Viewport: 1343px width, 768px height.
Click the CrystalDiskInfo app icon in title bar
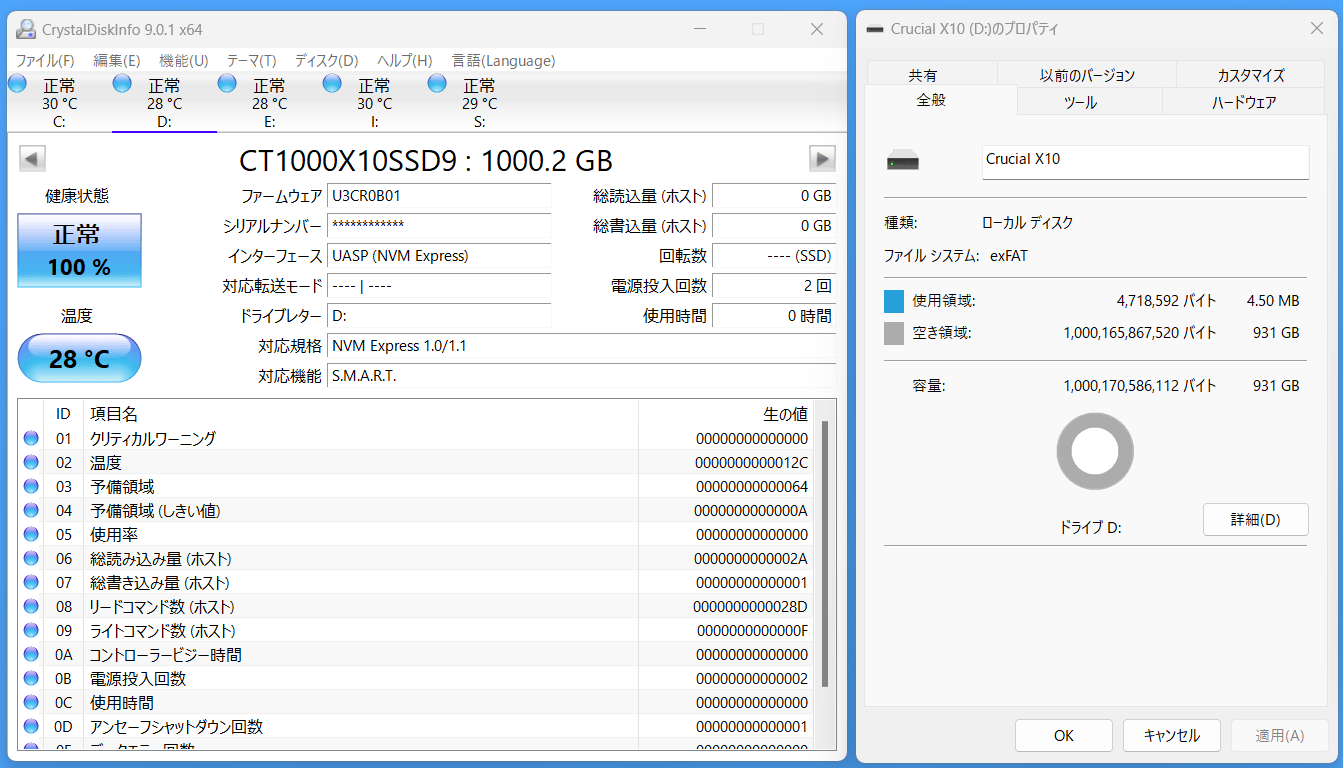coord(26,30)
